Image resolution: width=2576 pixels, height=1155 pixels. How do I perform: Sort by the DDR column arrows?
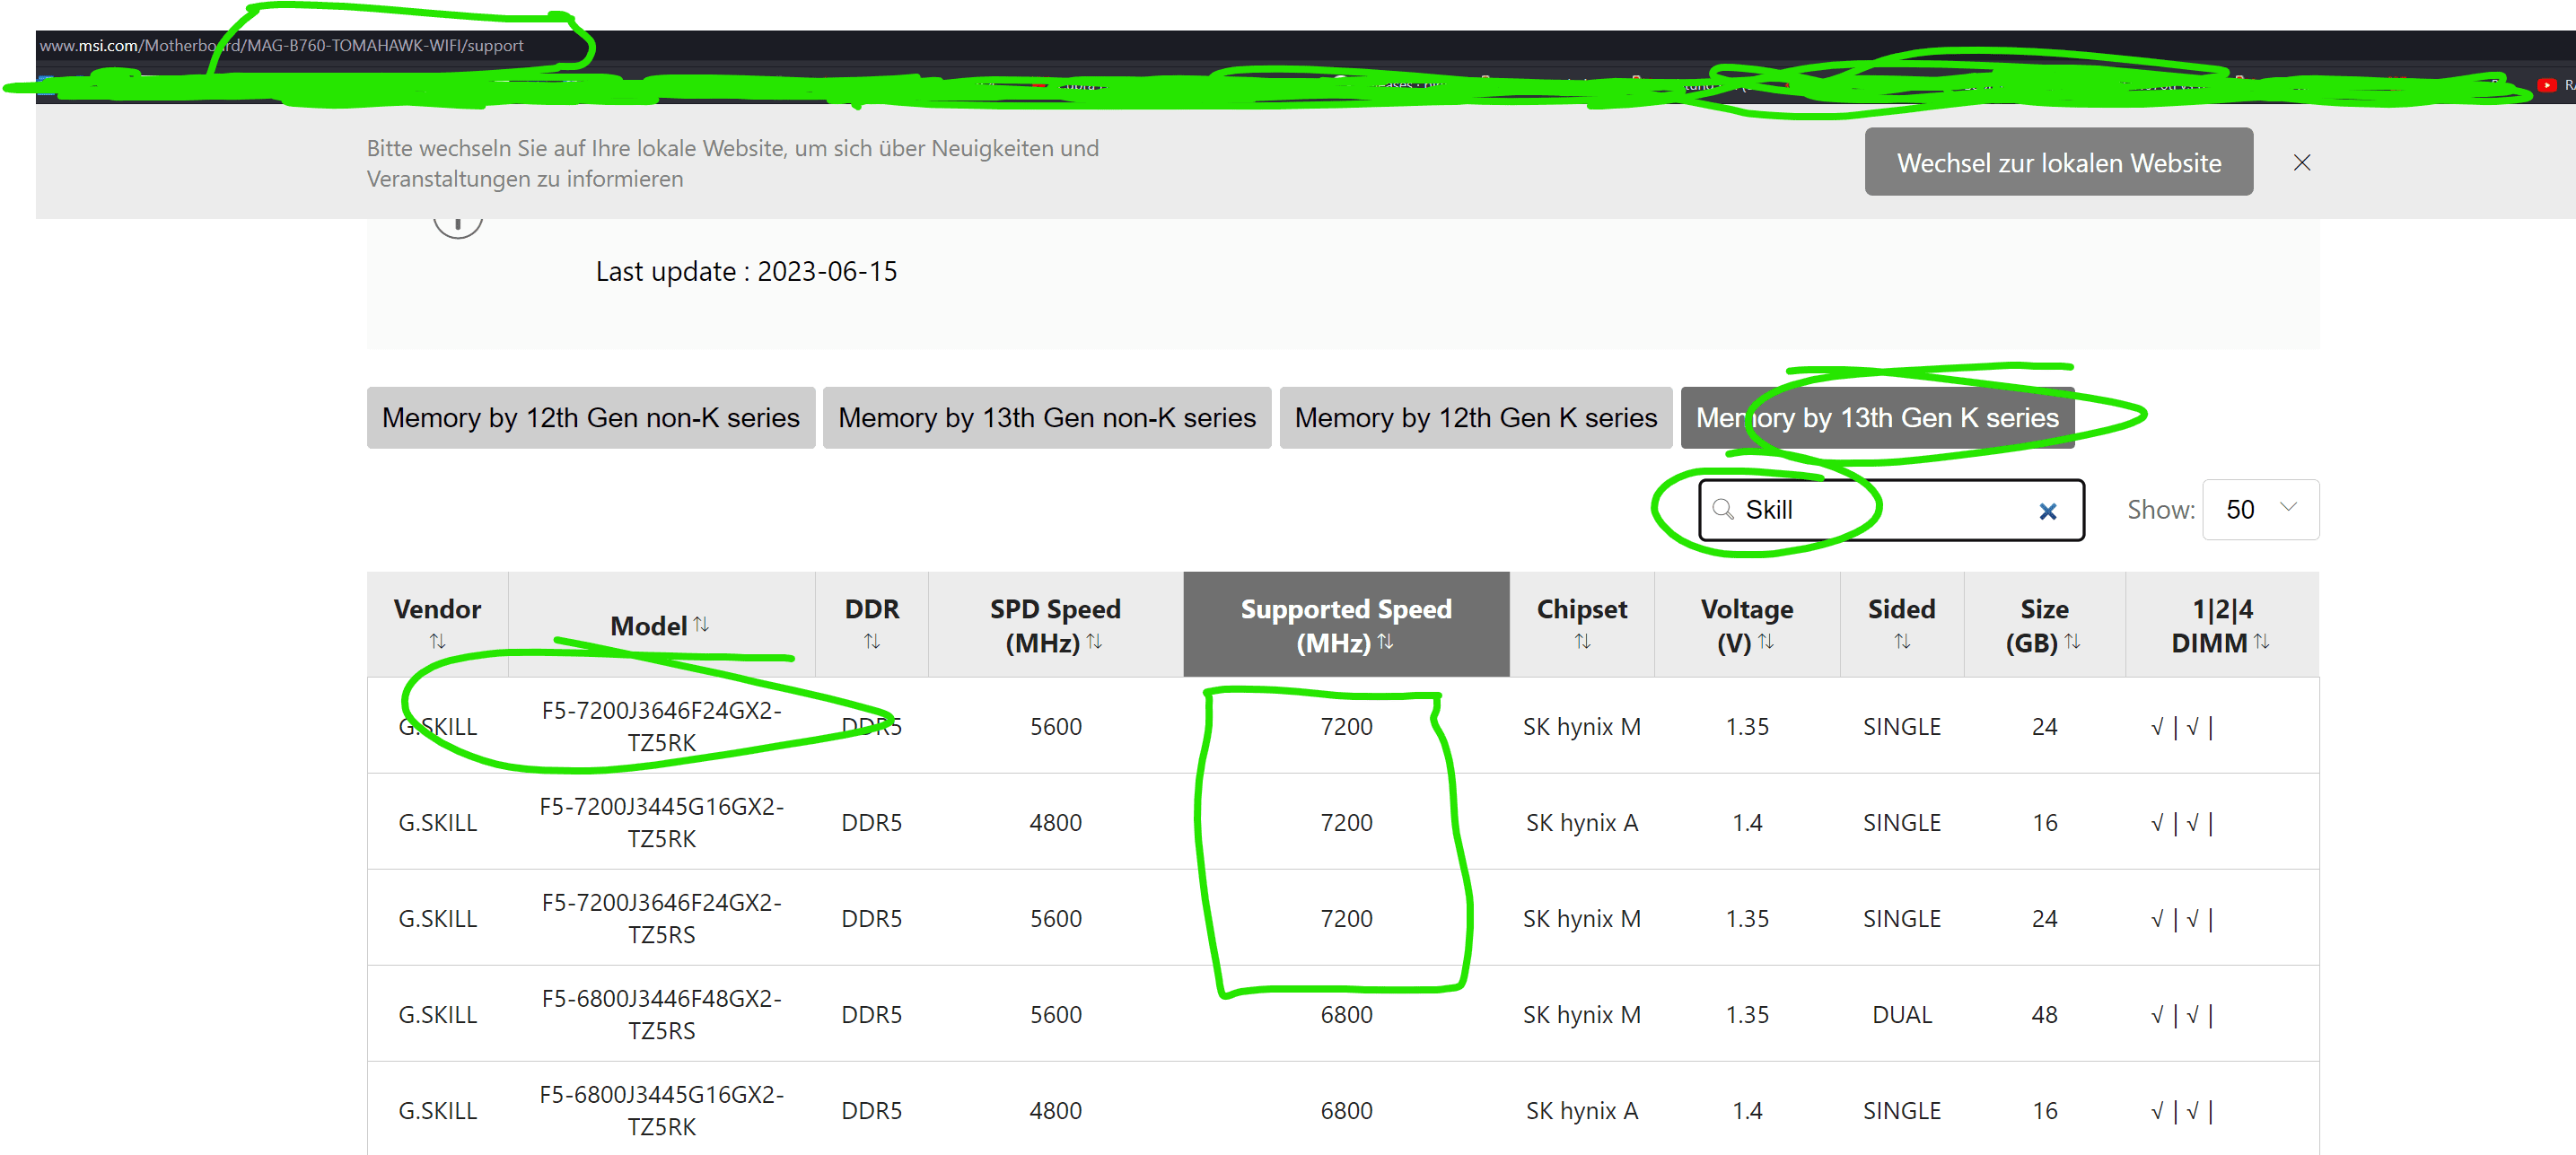871,641
